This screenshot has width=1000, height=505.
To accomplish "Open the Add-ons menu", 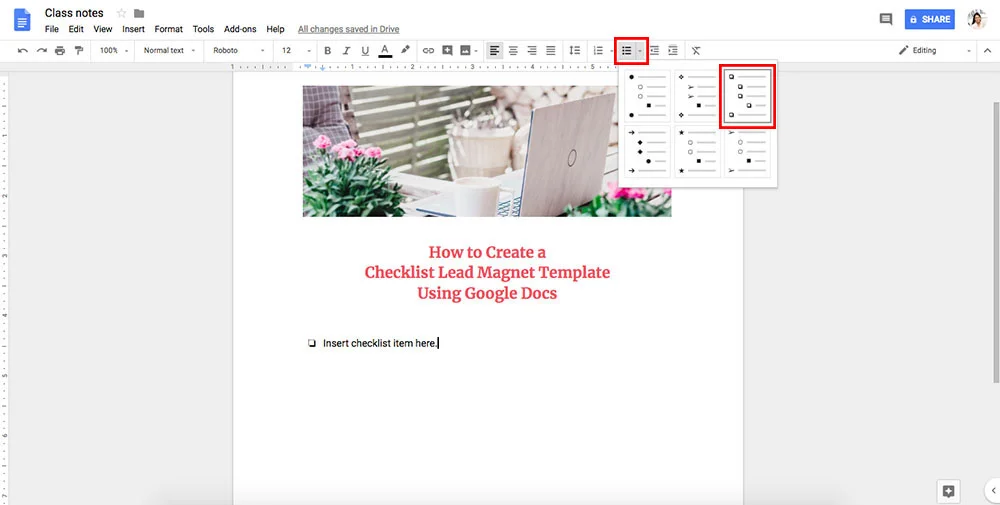I will tap(240, 29).
